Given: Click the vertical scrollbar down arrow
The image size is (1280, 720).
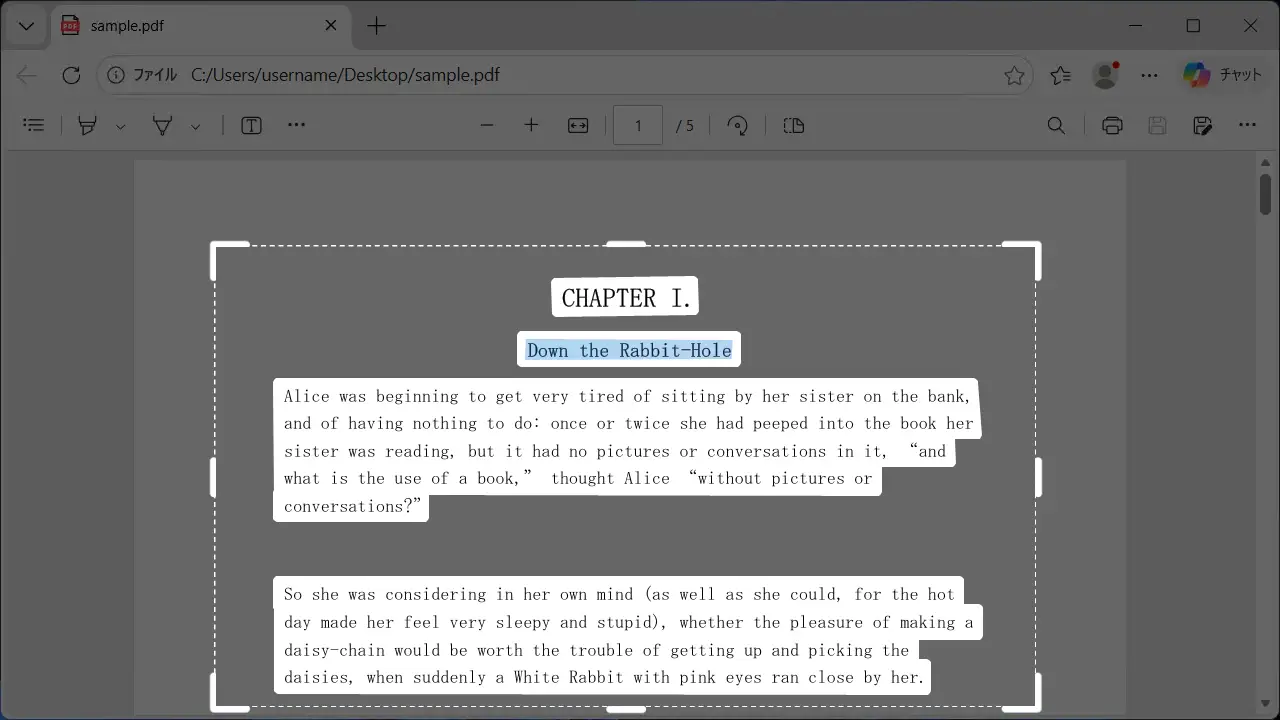Looking at the screenshot, I should tap(1265, 703).
